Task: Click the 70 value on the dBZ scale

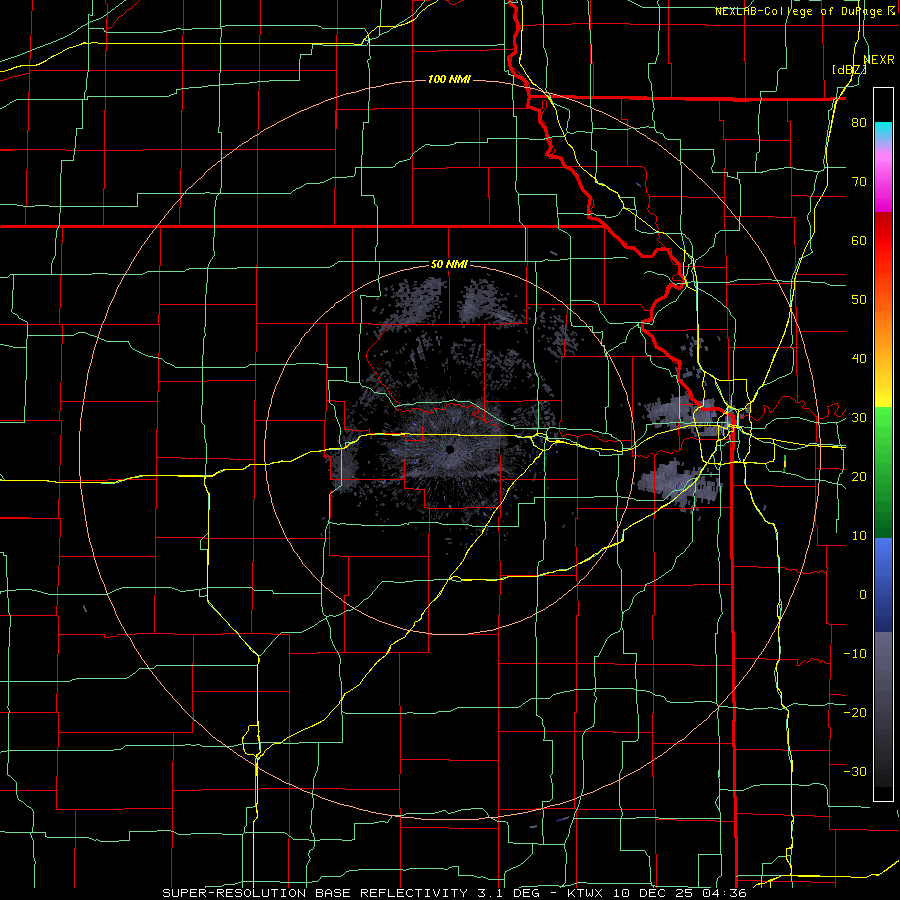Action: [x=859, y=182]
